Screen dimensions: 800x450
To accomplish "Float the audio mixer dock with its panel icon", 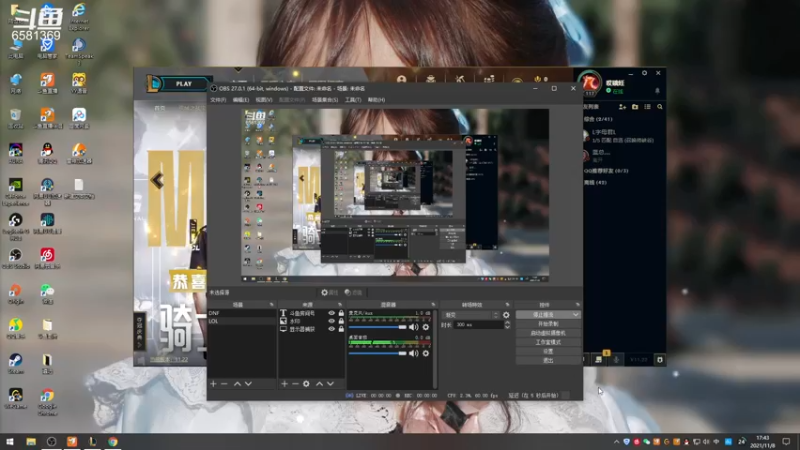I will (x=433, y=305).
